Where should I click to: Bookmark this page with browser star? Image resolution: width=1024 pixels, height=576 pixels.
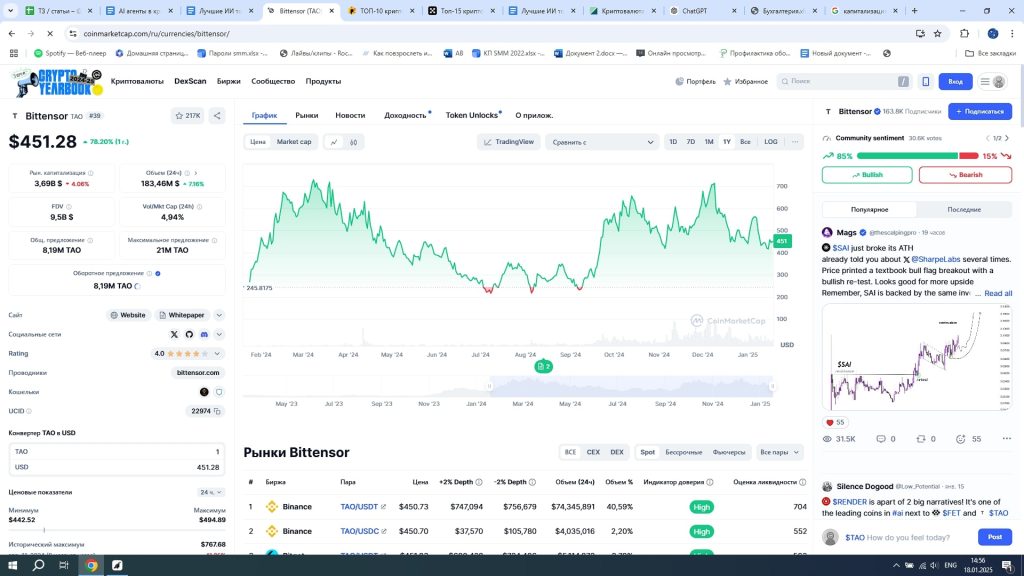(x=938, y=33)
